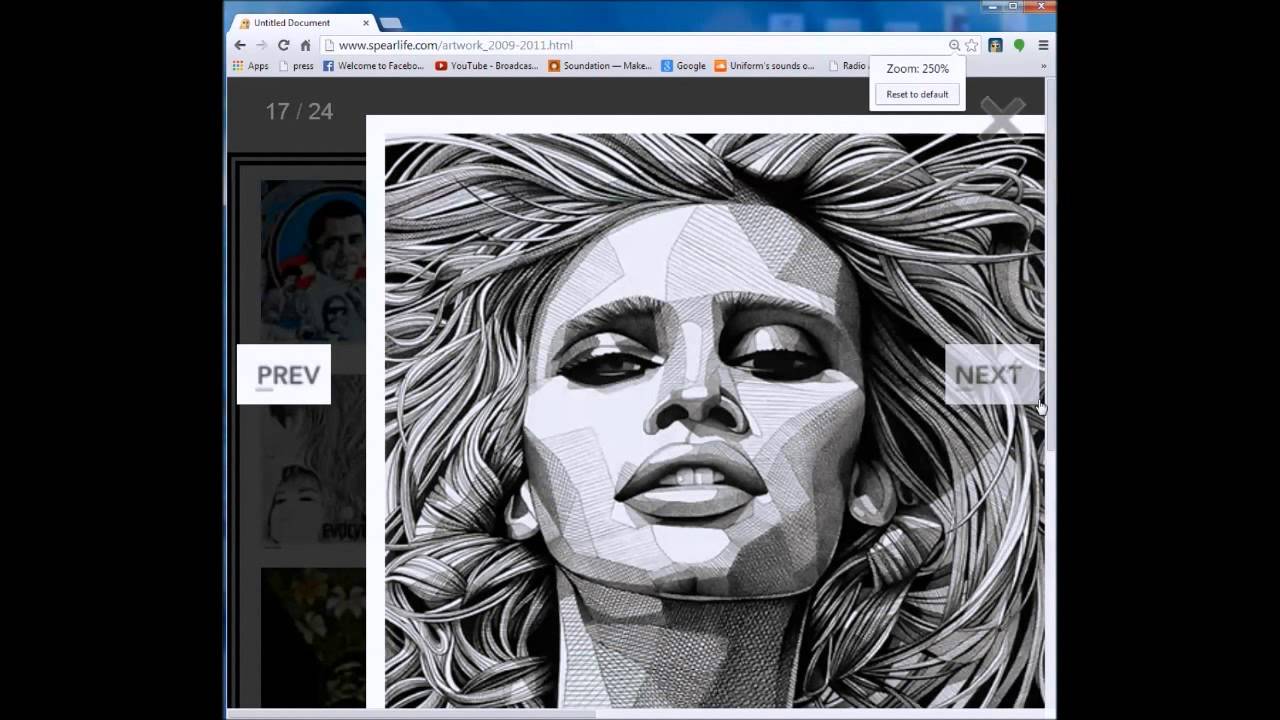Click the zoom magnifier icon in address bar

click(954, 45)
